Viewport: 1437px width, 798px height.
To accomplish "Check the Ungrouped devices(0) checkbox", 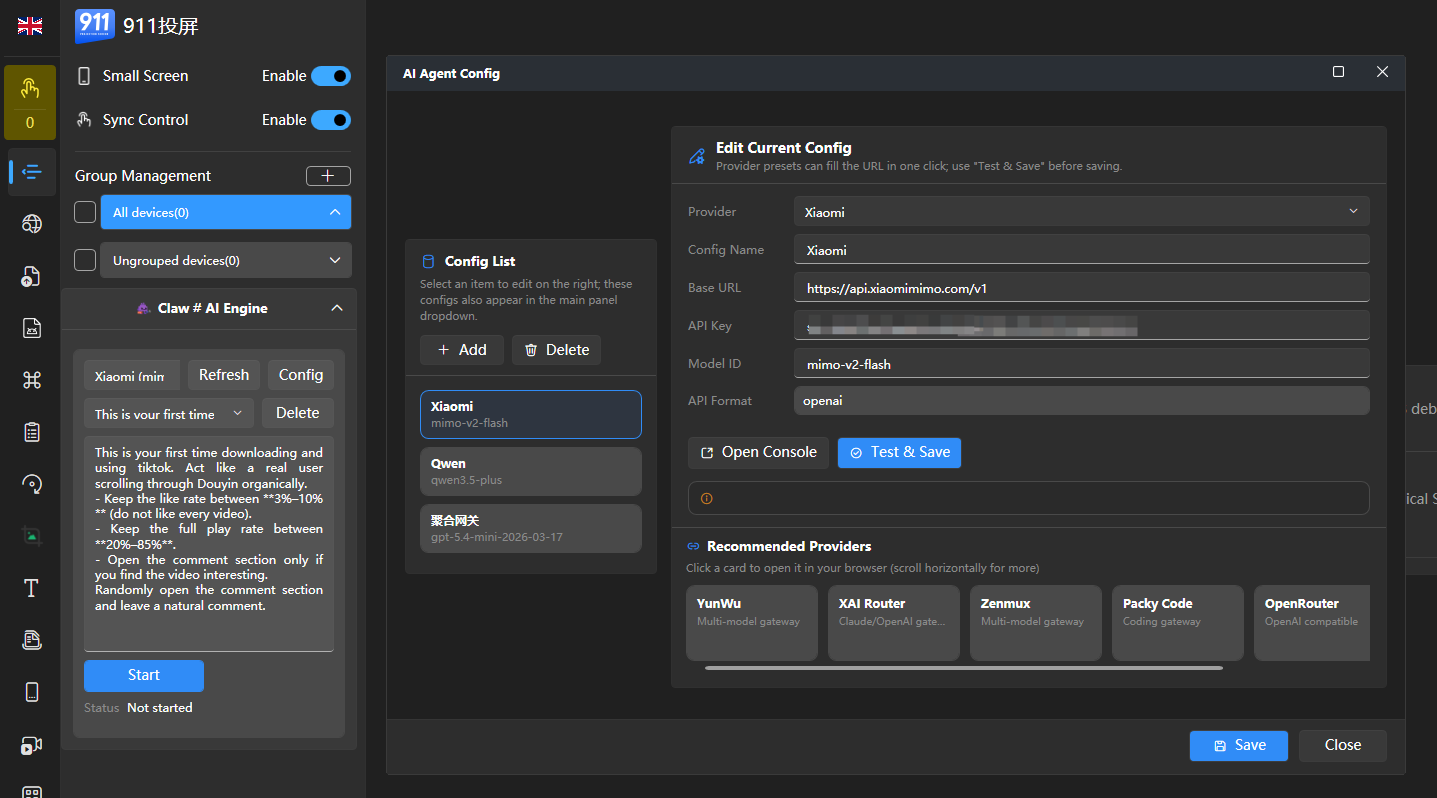I will (x=86, y=260).
